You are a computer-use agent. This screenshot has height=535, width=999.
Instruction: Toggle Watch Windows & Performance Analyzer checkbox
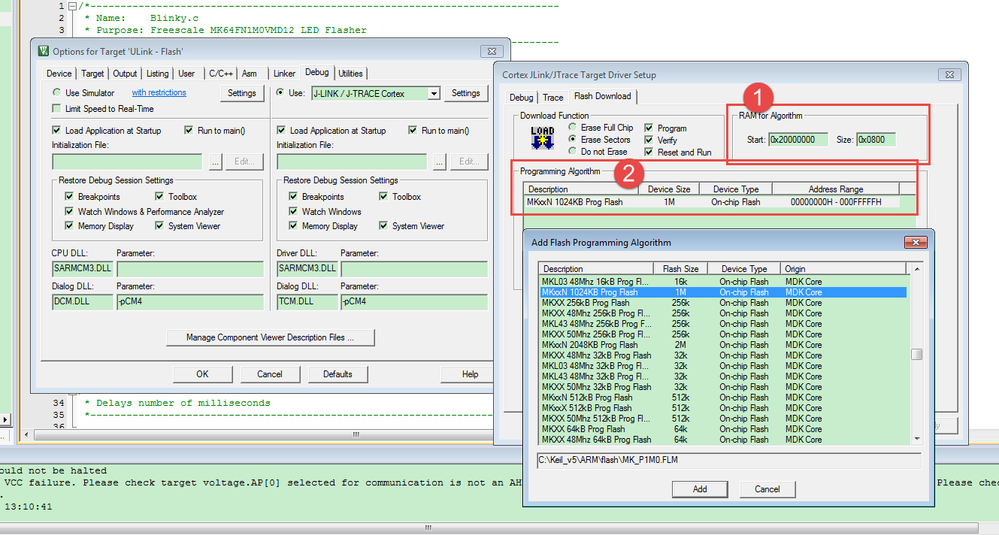69,211
